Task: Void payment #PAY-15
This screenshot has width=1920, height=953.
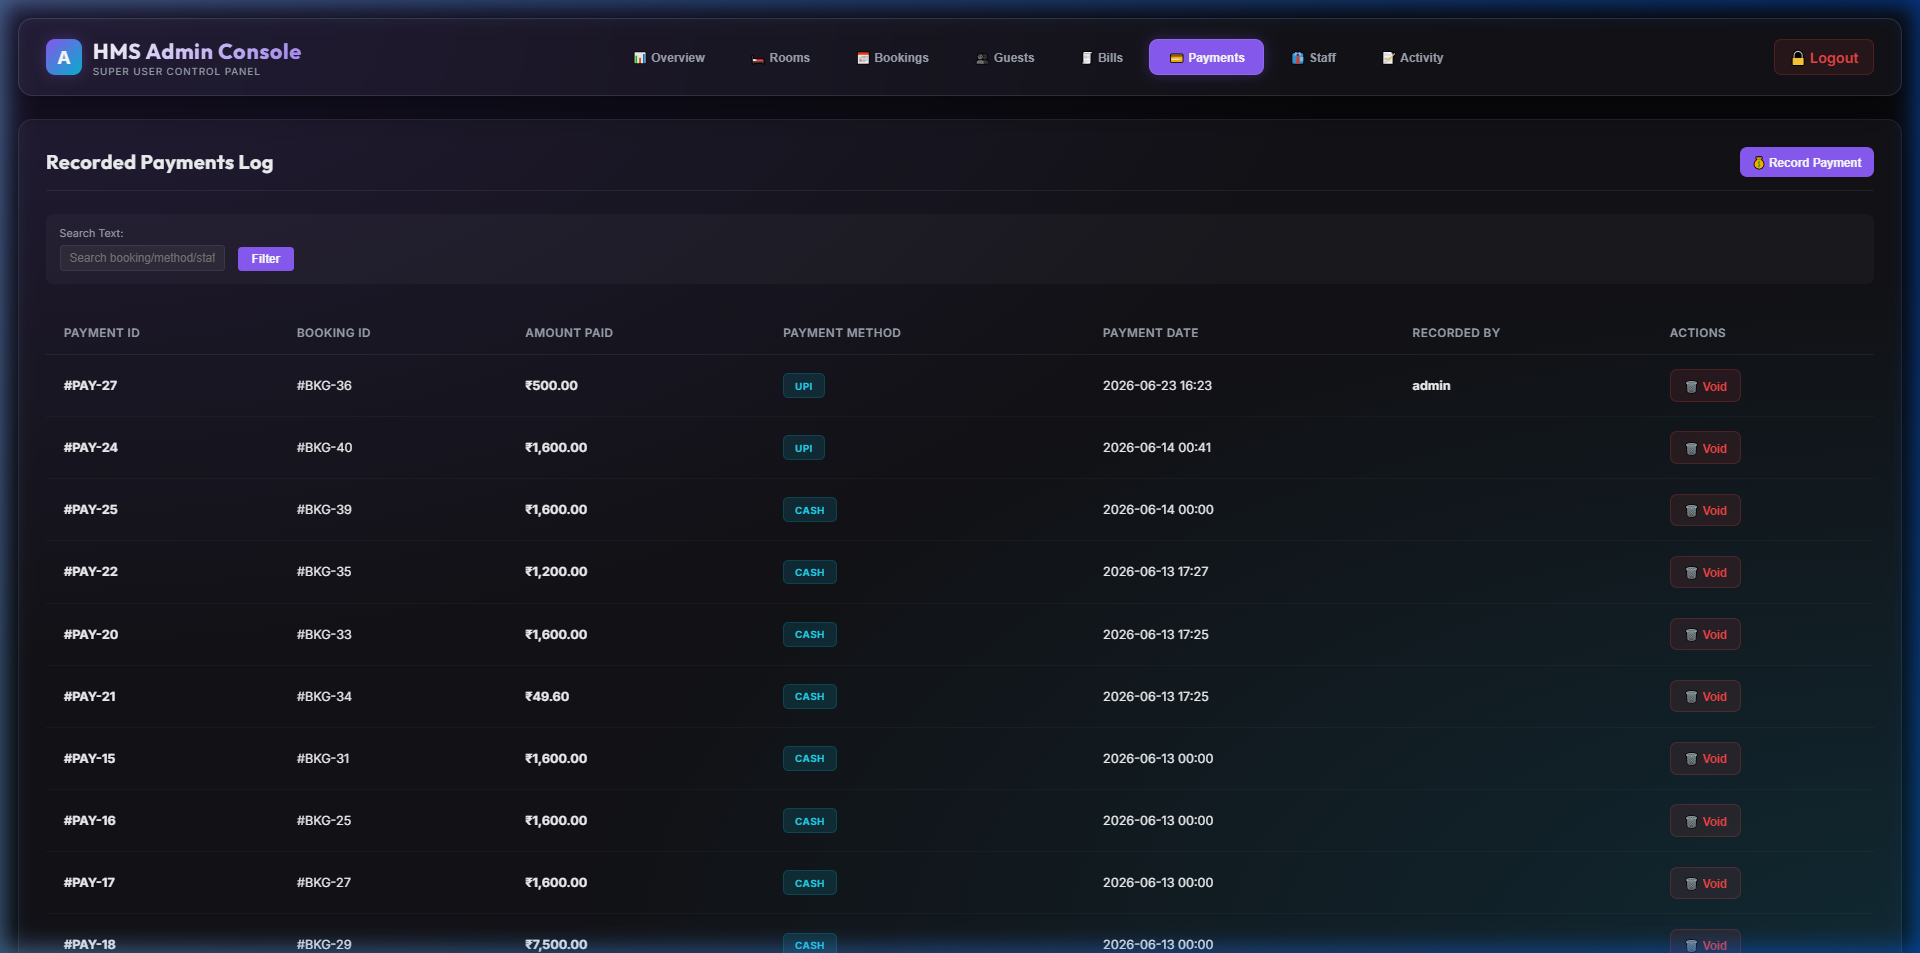Action: click(1705, 758)
